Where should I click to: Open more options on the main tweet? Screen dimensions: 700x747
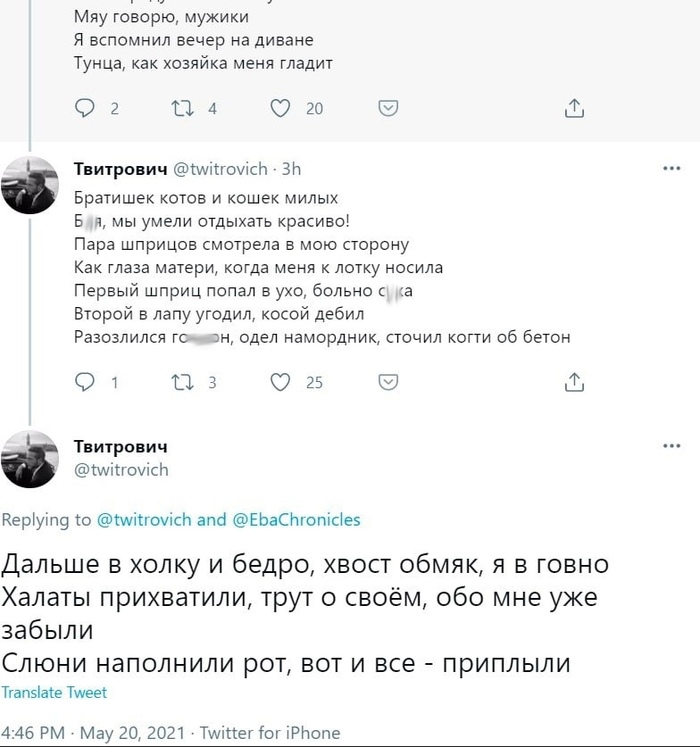672,447
